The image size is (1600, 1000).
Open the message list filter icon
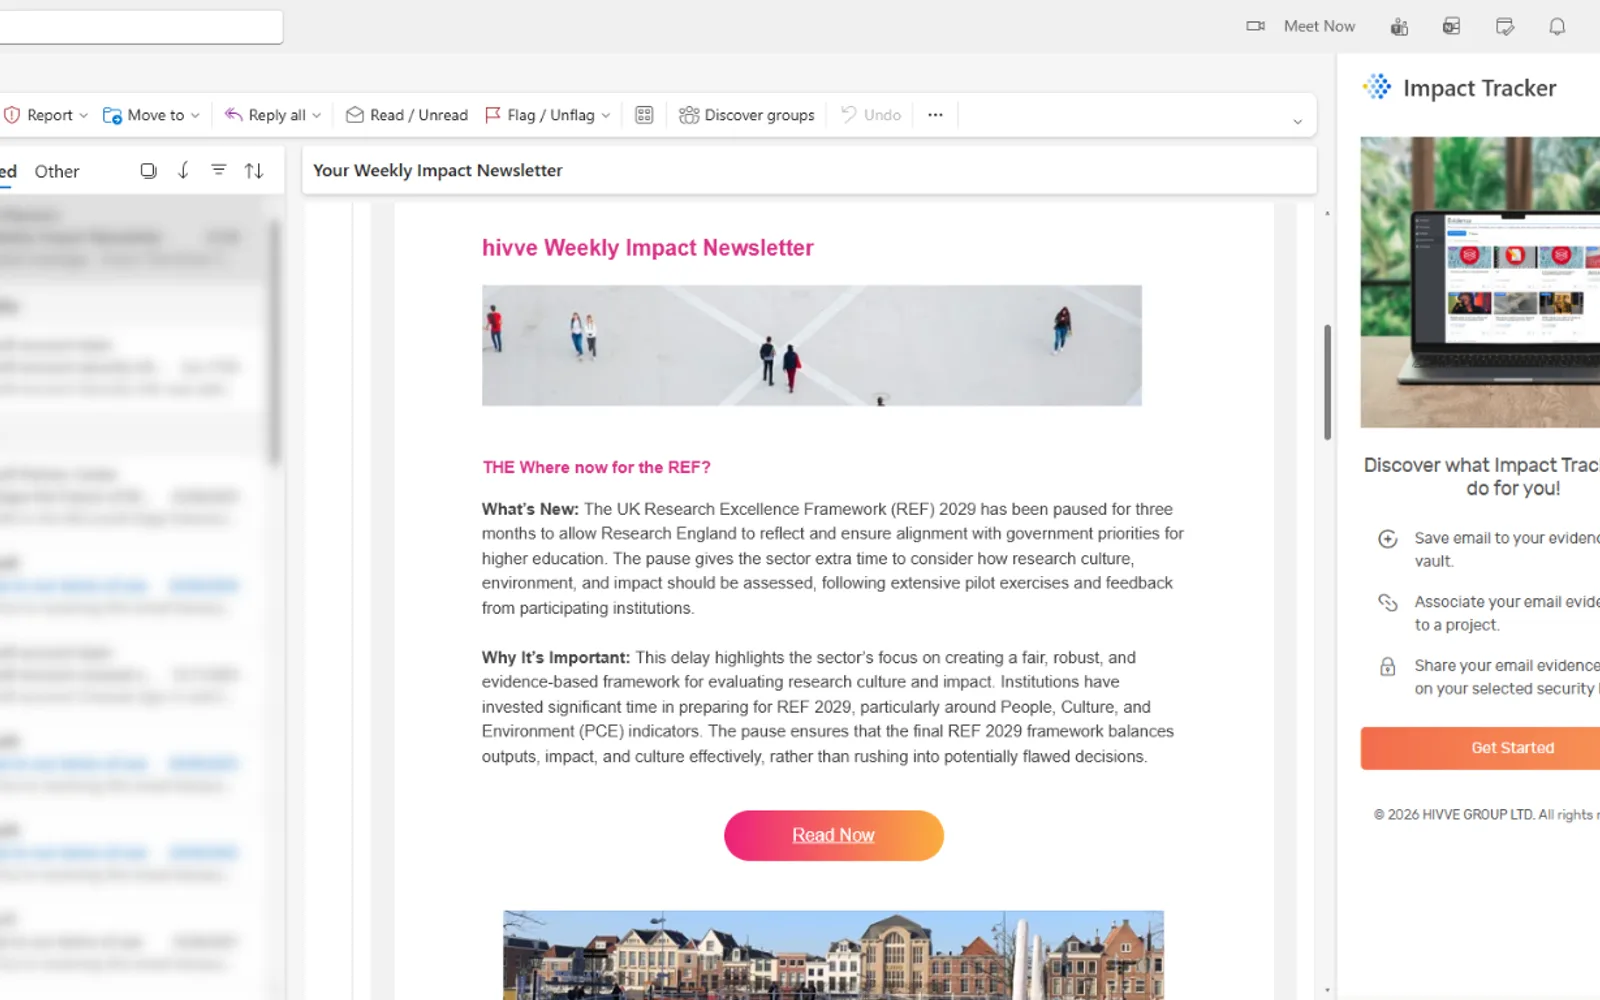click(218, 170)
